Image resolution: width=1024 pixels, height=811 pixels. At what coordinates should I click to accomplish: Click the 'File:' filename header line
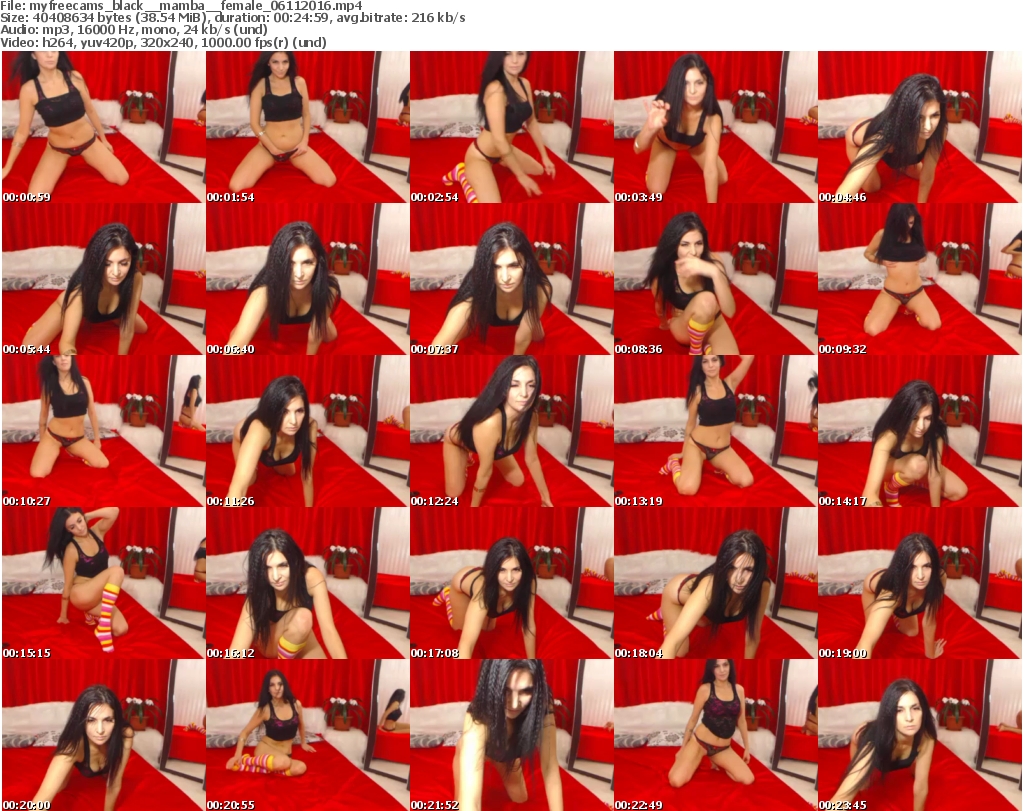182,6
